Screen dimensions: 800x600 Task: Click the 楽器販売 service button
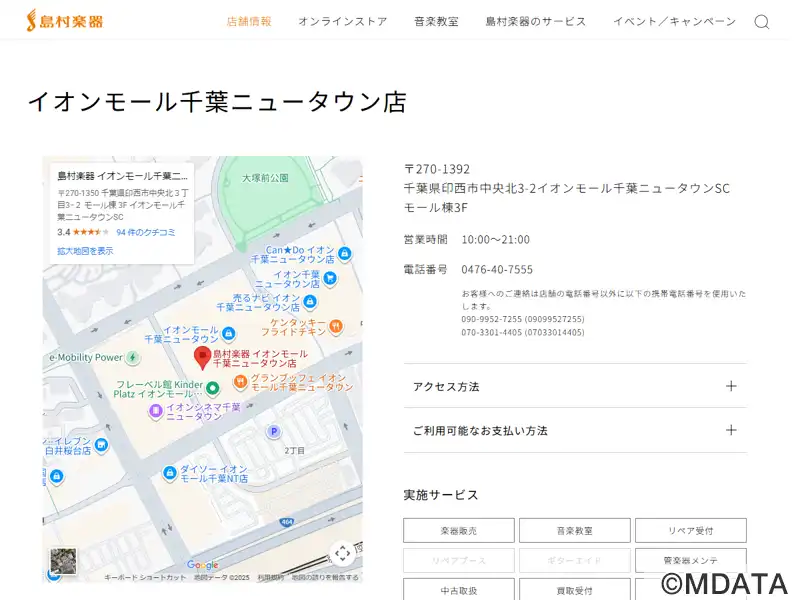pos(459,531)
